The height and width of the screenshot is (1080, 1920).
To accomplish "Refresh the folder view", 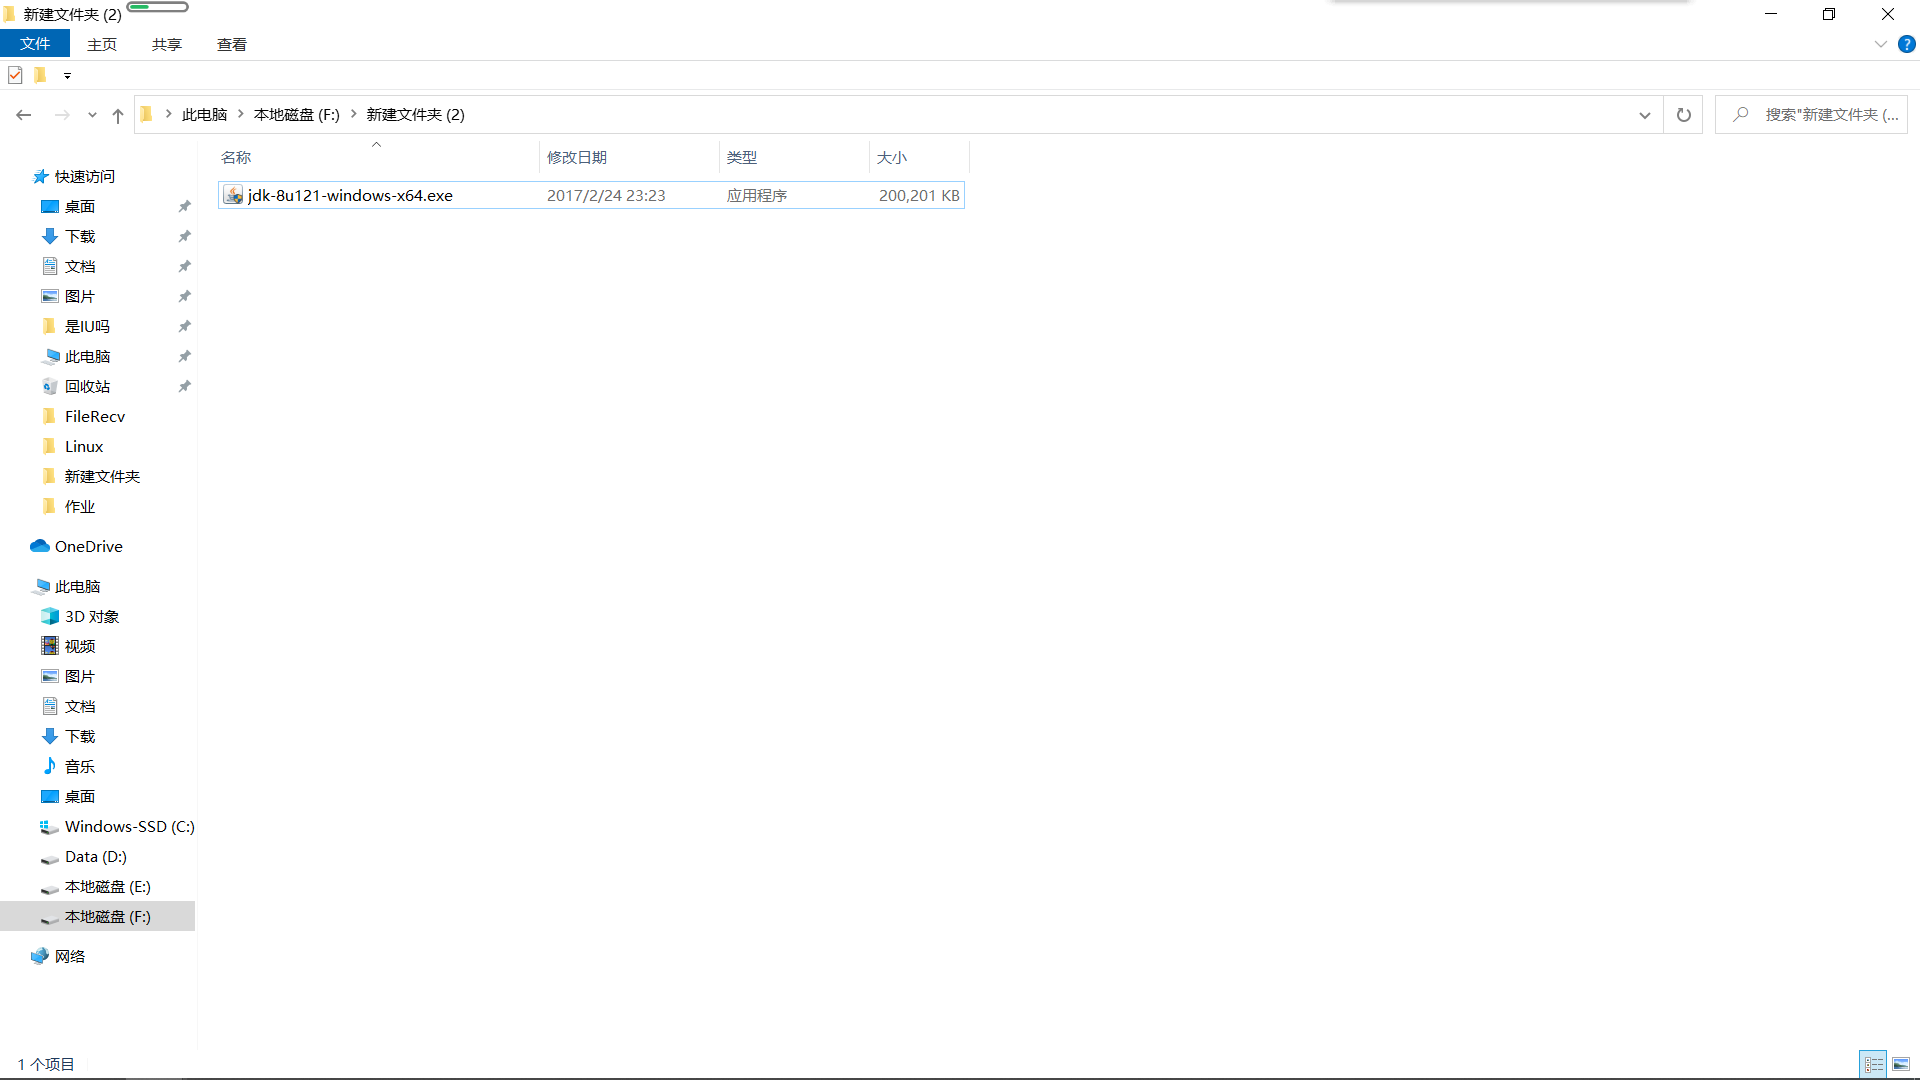I will (1684, 115).
